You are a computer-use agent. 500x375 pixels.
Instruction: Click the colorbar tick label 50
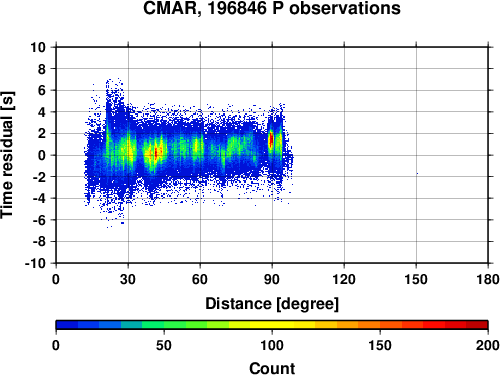tap(164, 345)
